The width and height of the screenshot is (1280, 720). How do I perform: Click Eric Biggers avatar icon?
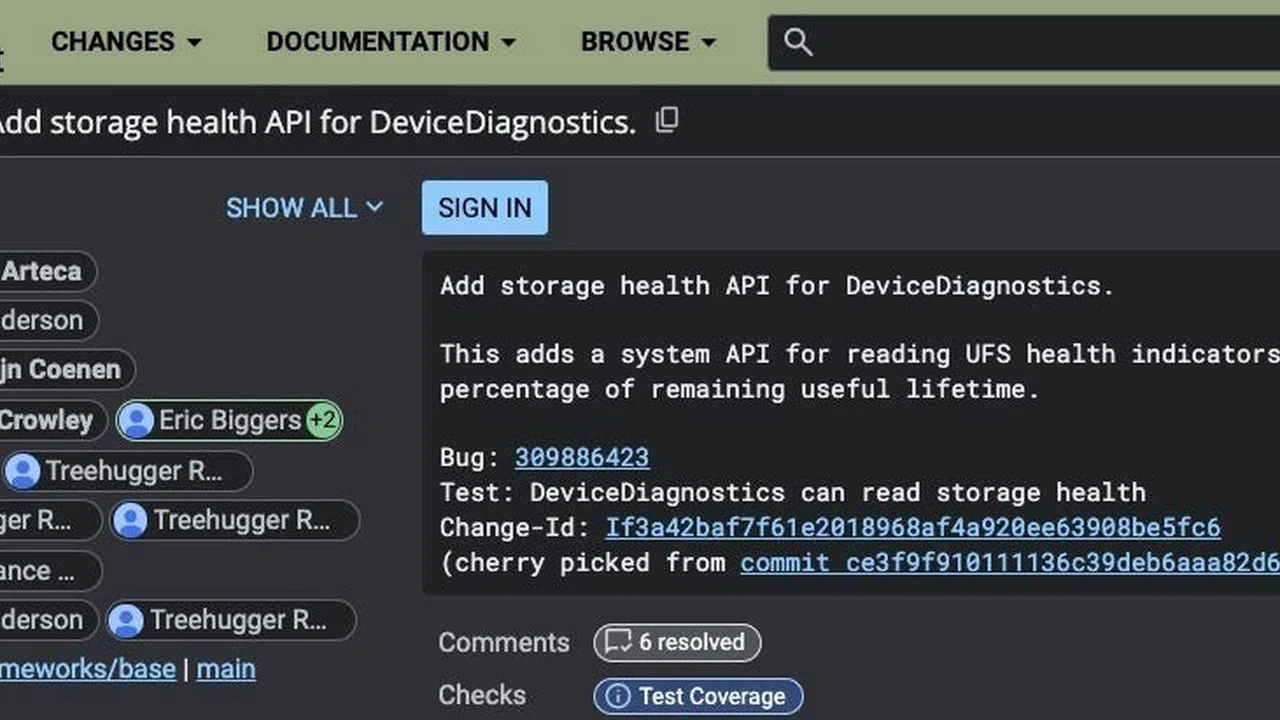click(x=137, y=421)
